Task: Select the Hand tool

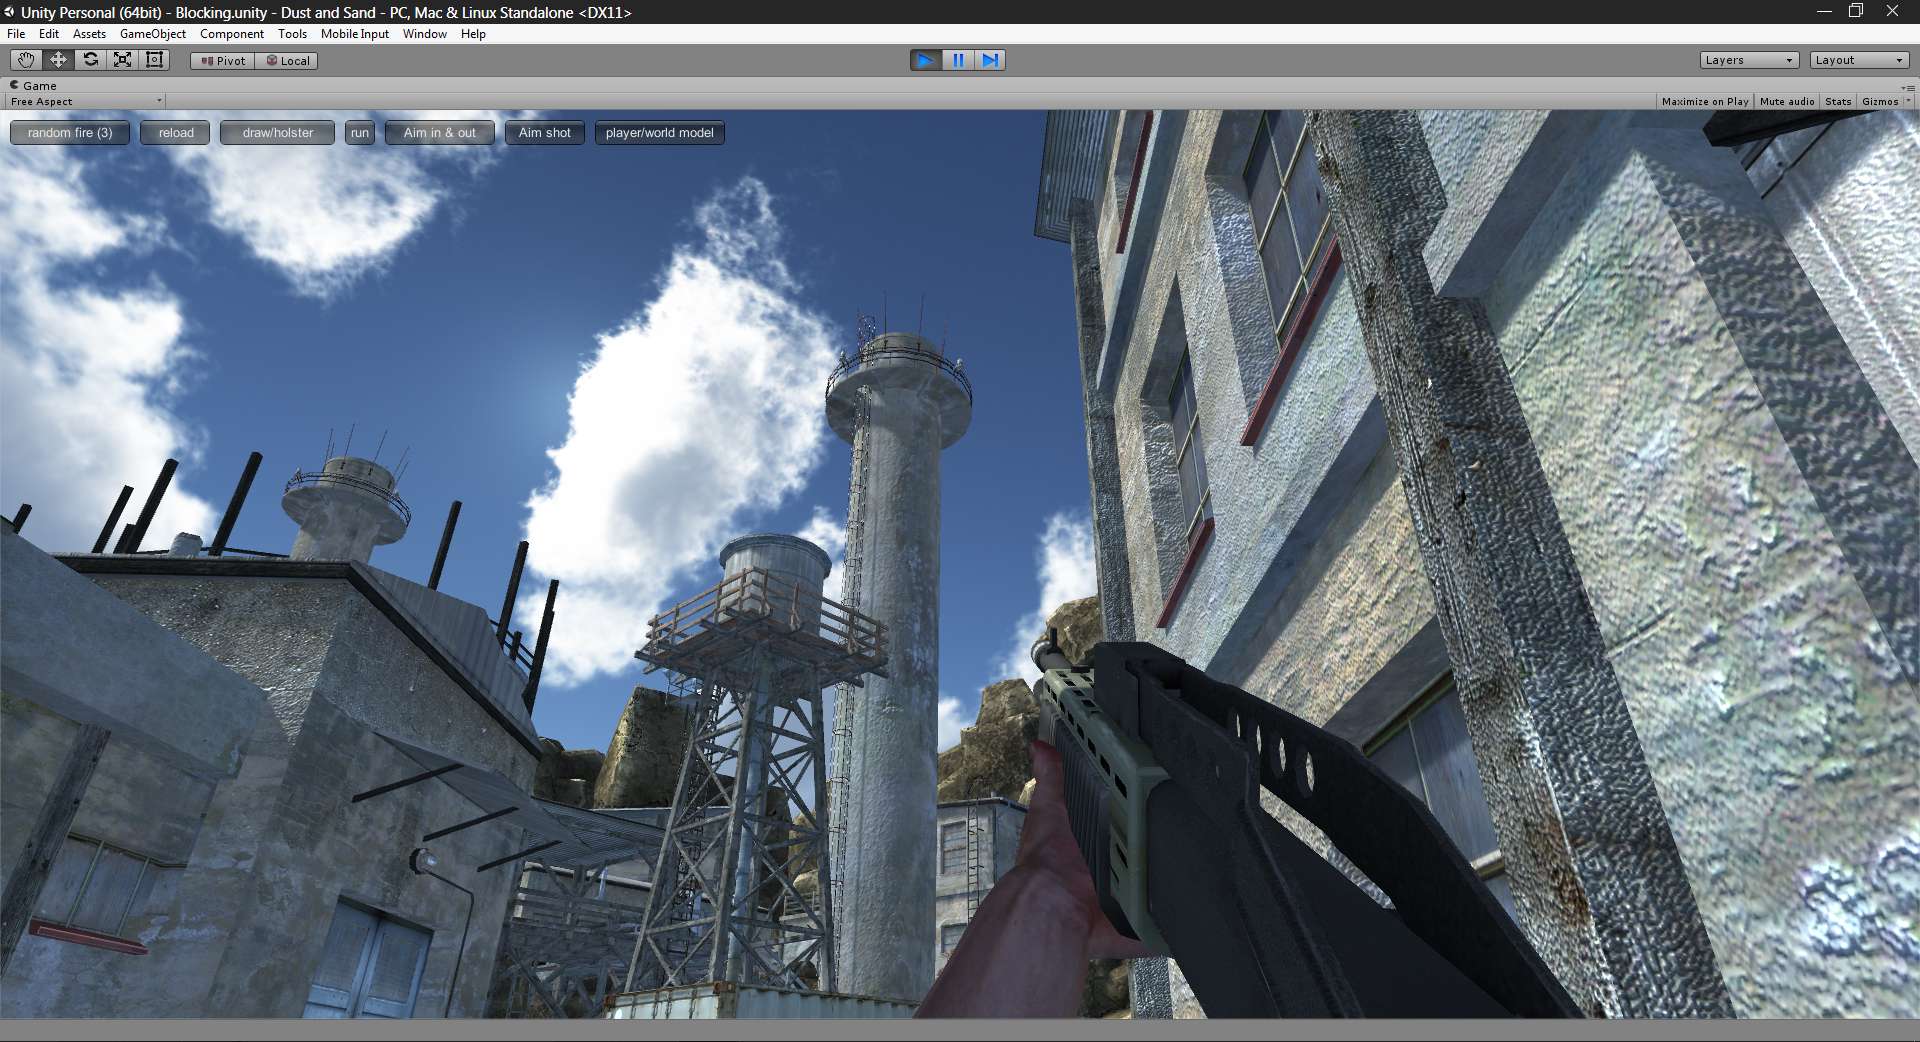Action: click(26, 60)
